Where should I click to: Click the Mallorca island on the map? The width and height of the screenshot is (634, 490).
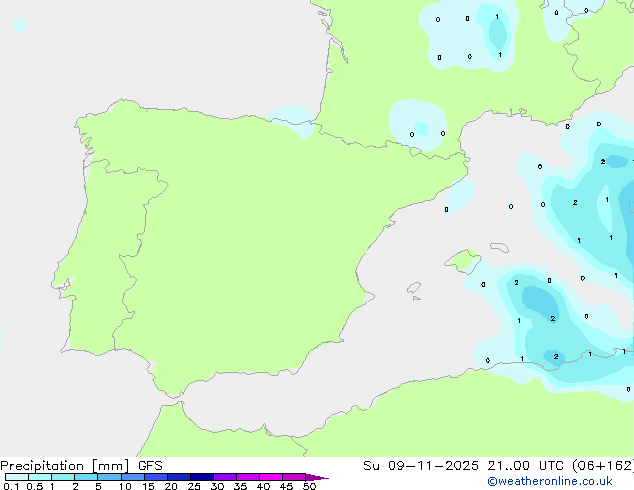click(464, 261)
